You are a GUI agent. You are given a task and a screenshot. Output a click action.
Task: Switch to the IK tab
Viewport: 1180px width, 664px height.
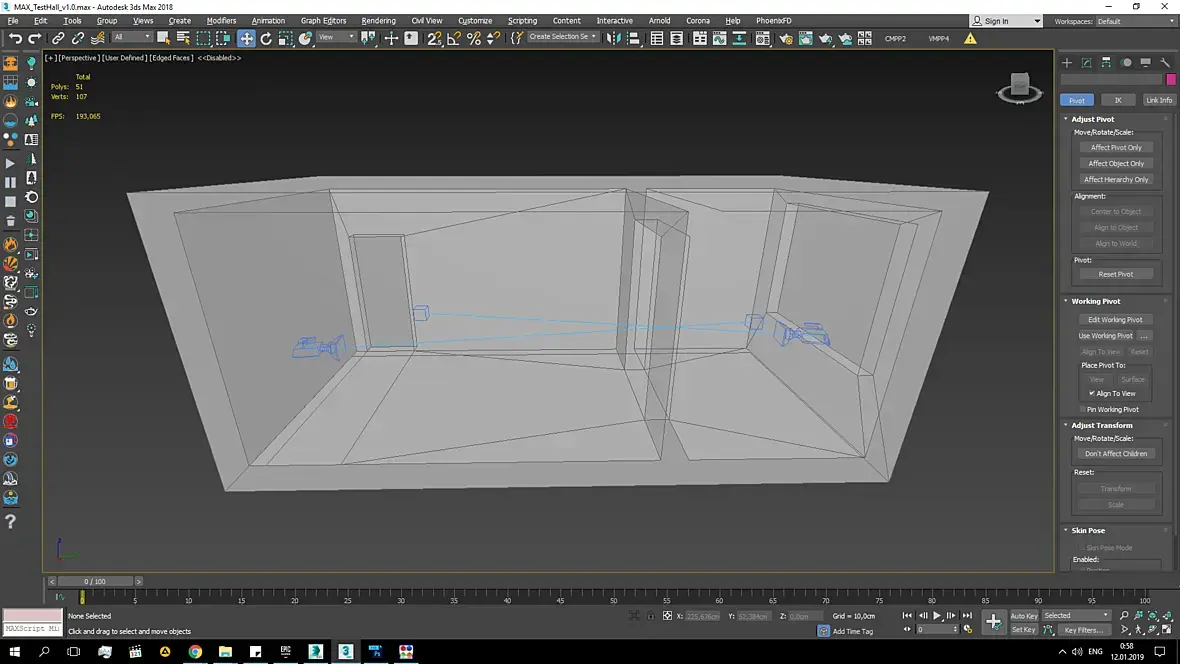click(x=1118, y=100)
